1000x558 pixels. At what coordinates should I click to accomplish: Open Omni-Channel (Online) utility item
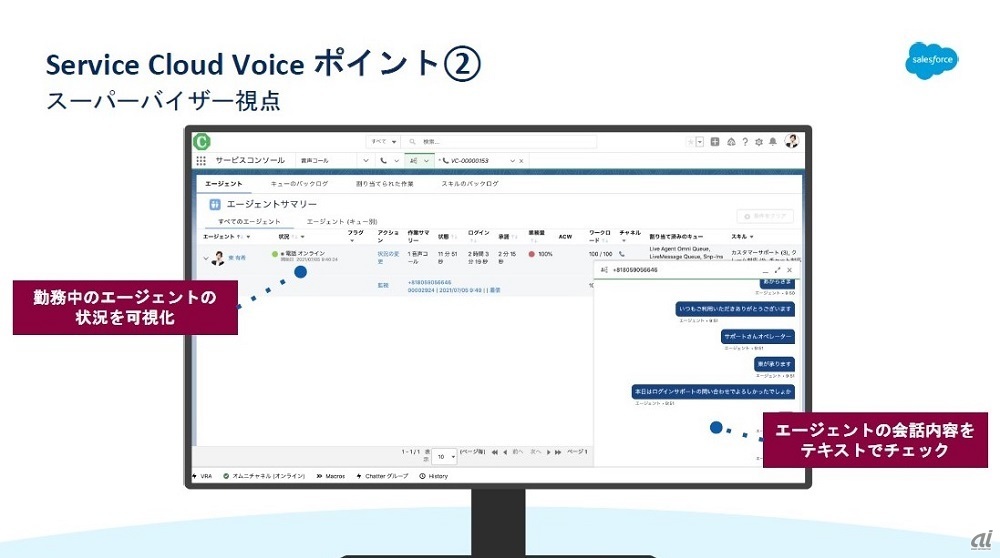click(264, 476)
